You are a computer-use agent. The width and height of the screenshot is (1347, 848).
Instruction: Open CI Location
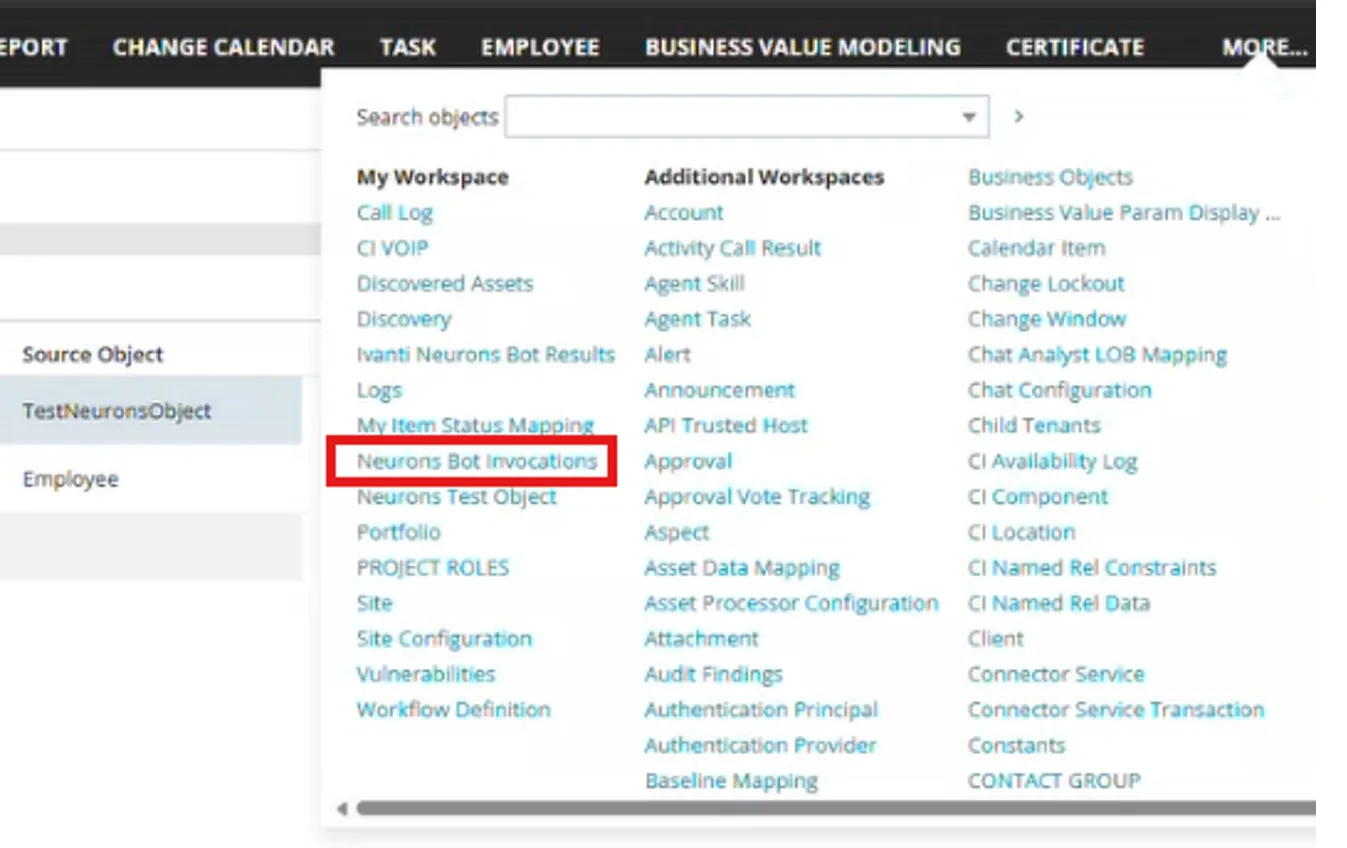pos(1021,532)
